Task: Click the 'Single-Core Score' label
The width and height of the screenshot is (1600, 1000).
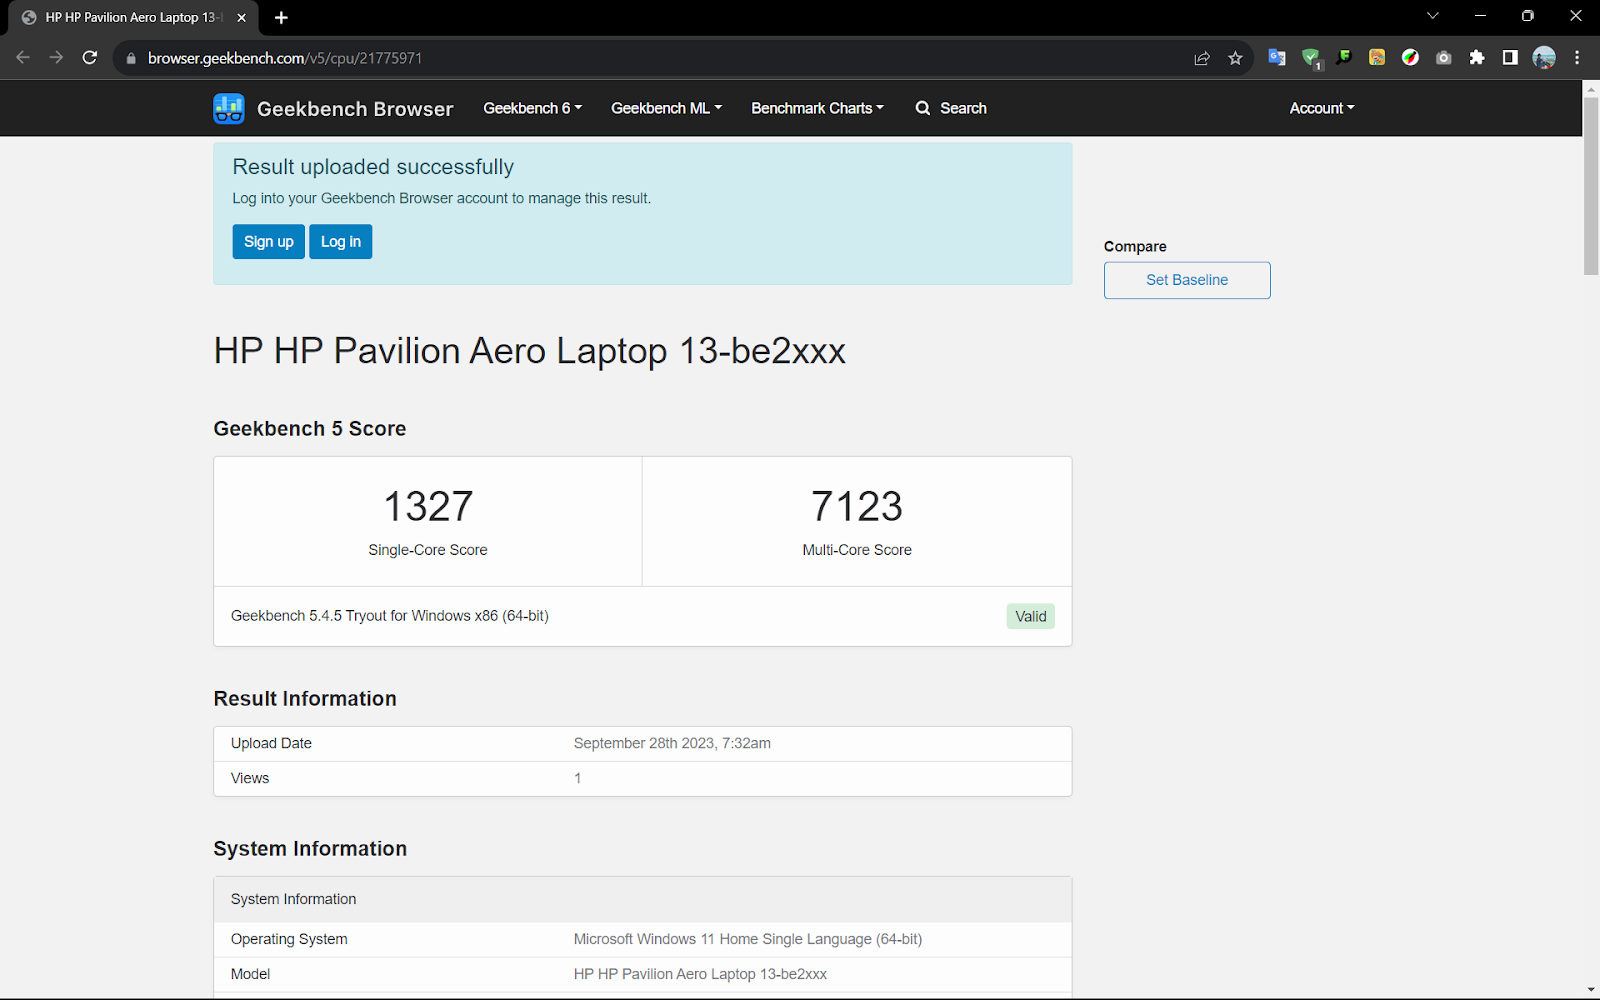Action: 428,550
